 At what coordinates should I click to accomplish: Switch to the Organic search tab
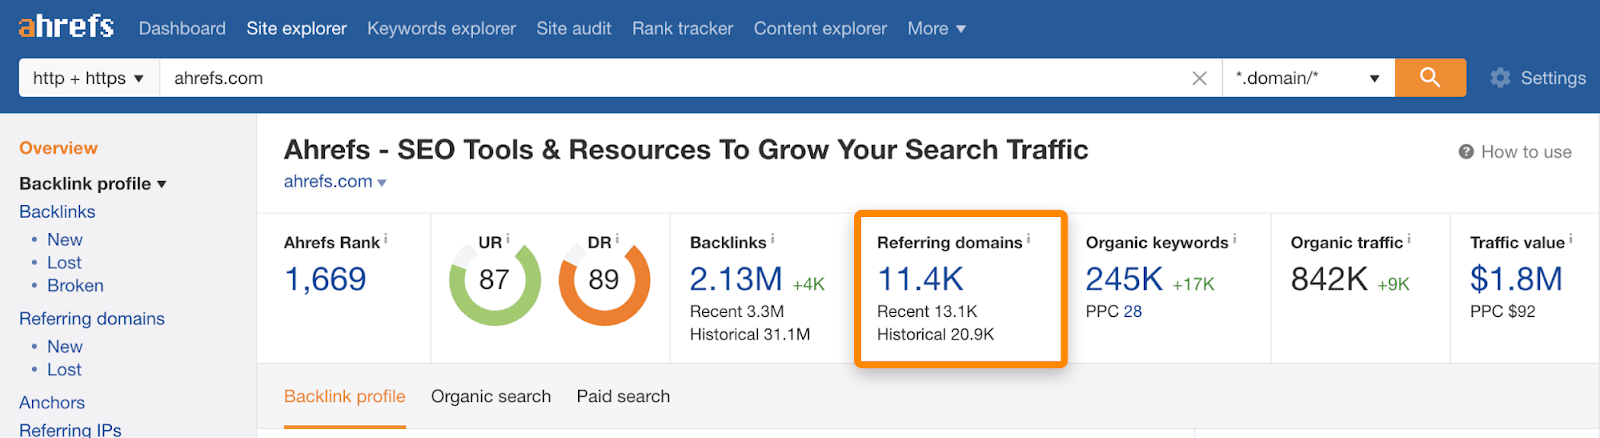pyautogui.click(x=490, y=397)
